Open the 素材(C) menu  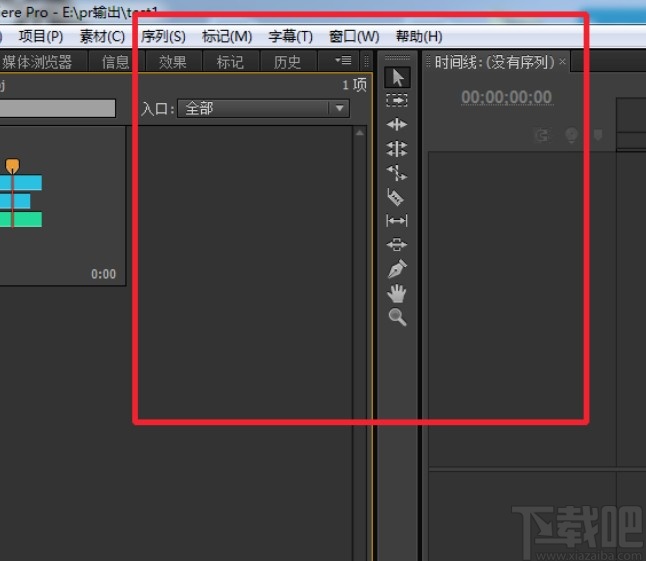point(102,37)
